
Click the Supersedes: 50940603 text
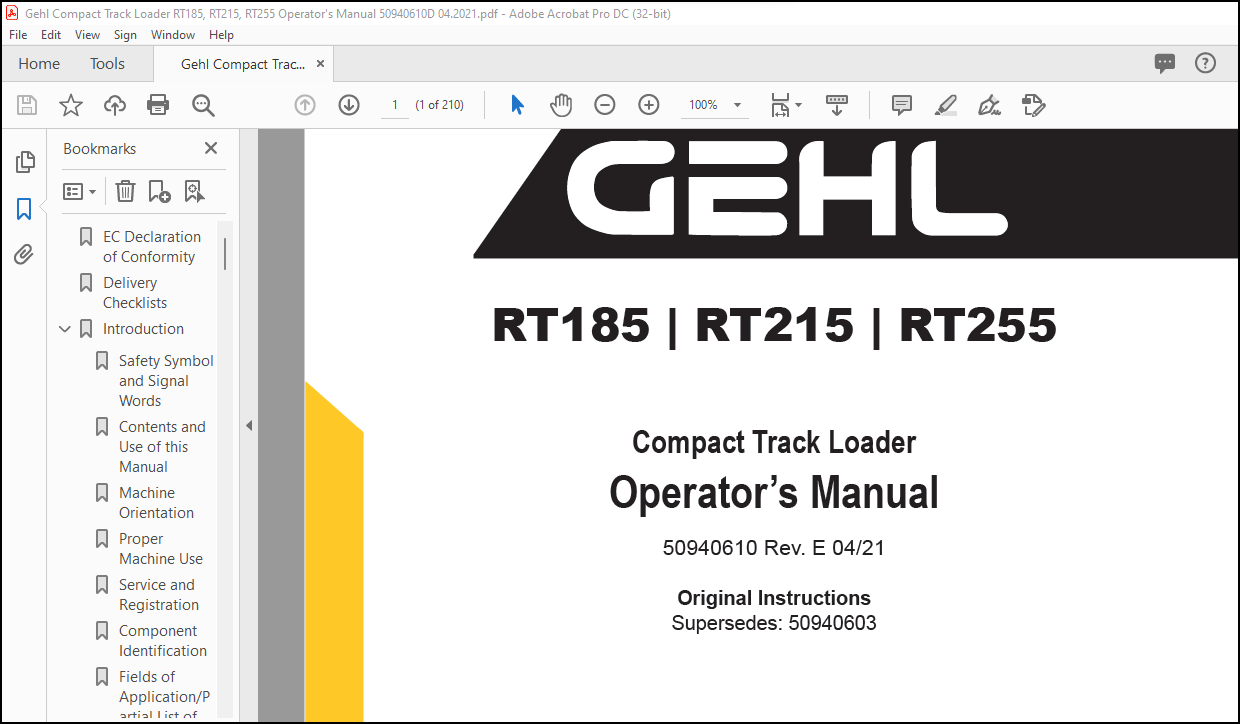(x=774, y=624)
